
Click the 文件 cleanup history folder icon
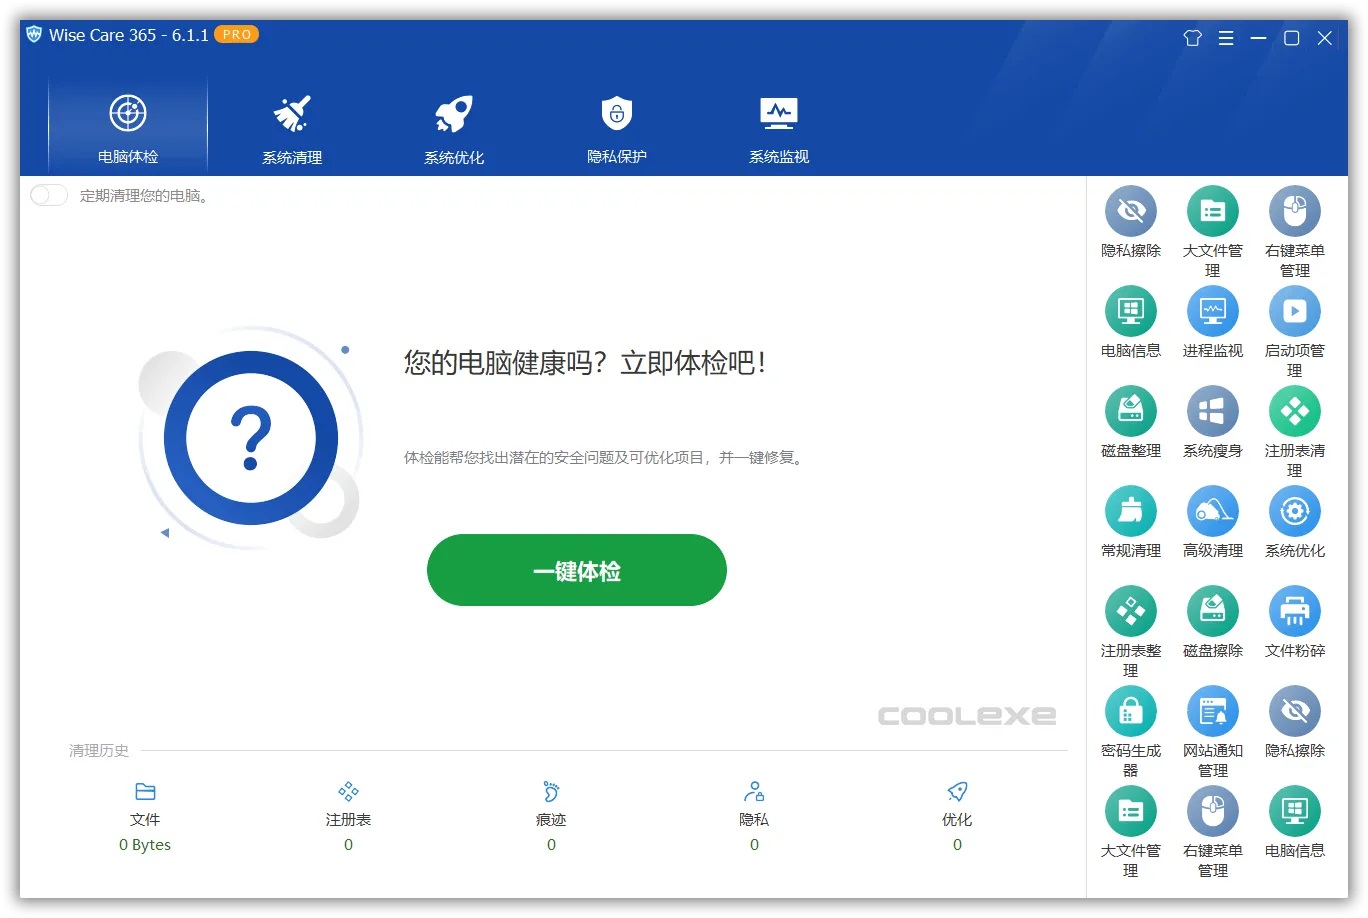[x=145, y=792]
